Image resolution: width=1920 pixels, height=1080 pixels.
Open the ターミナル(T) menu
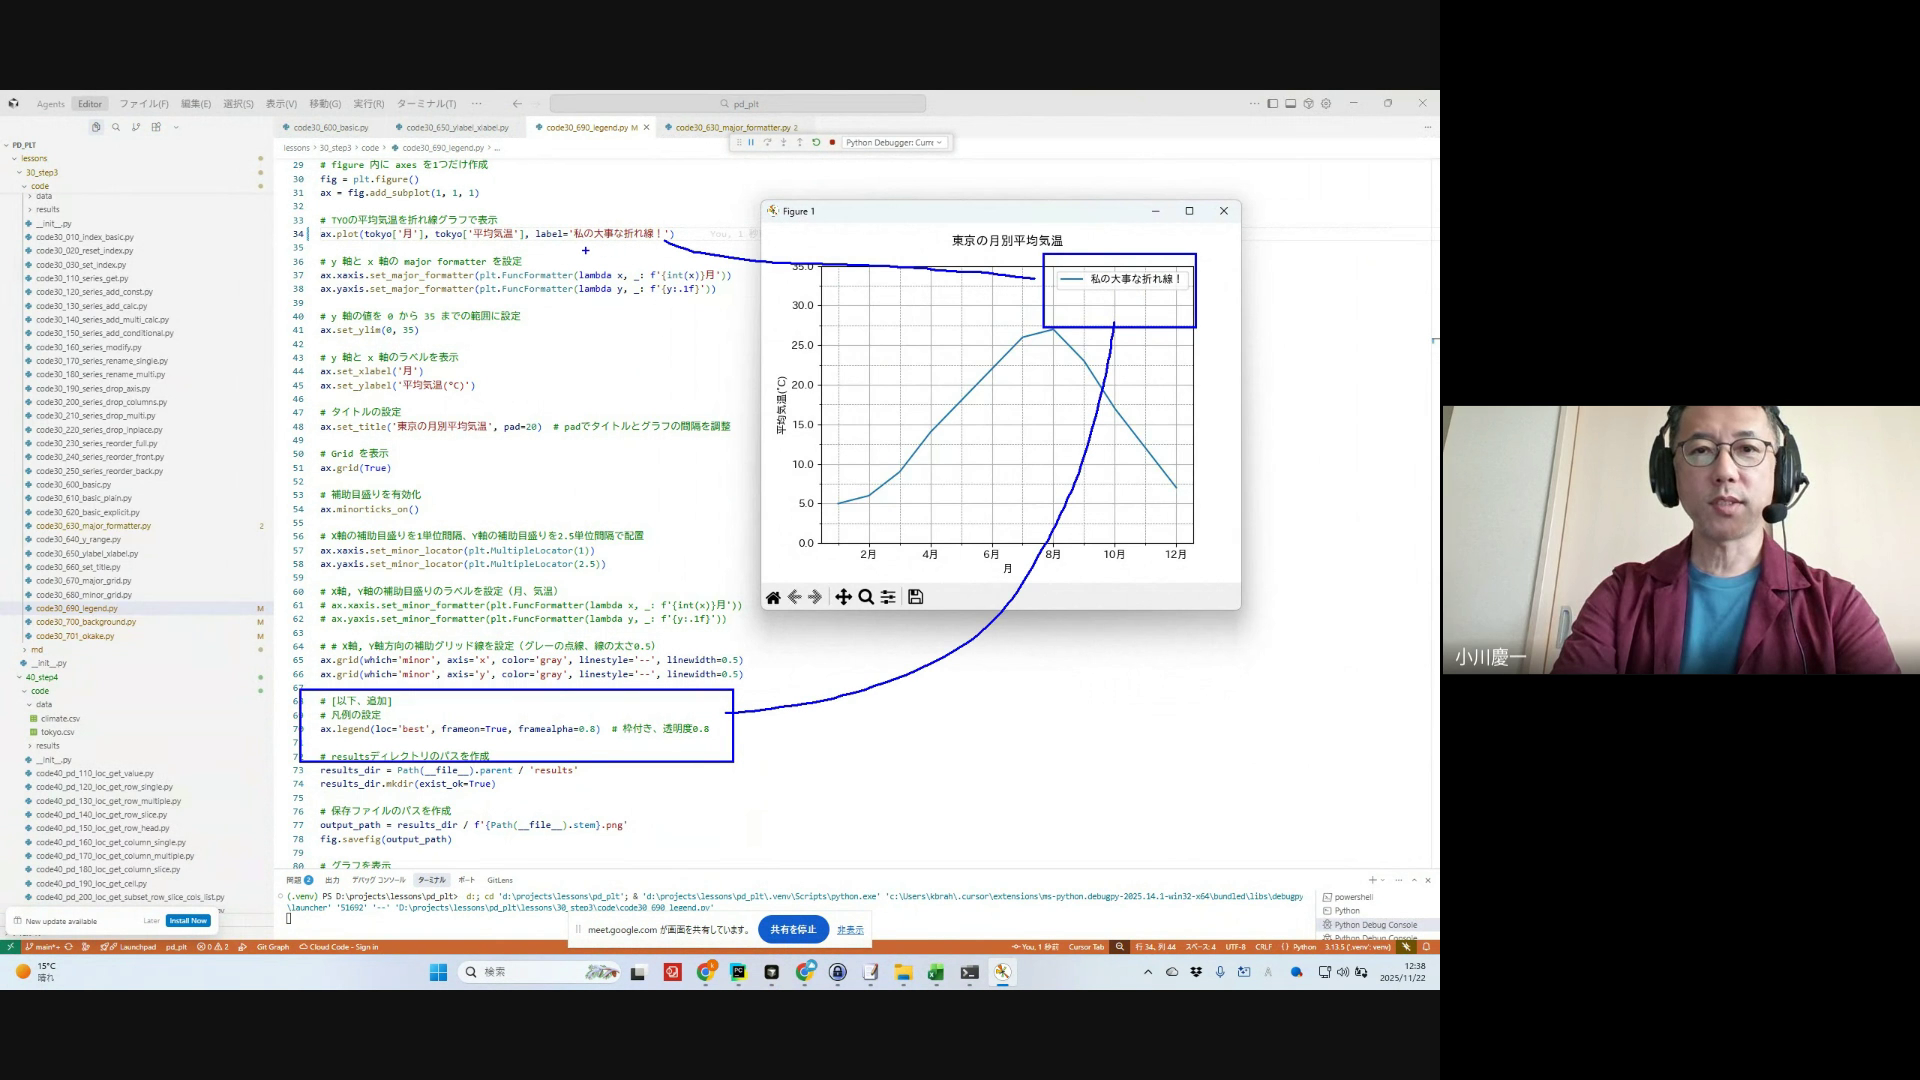coord(426,104)
